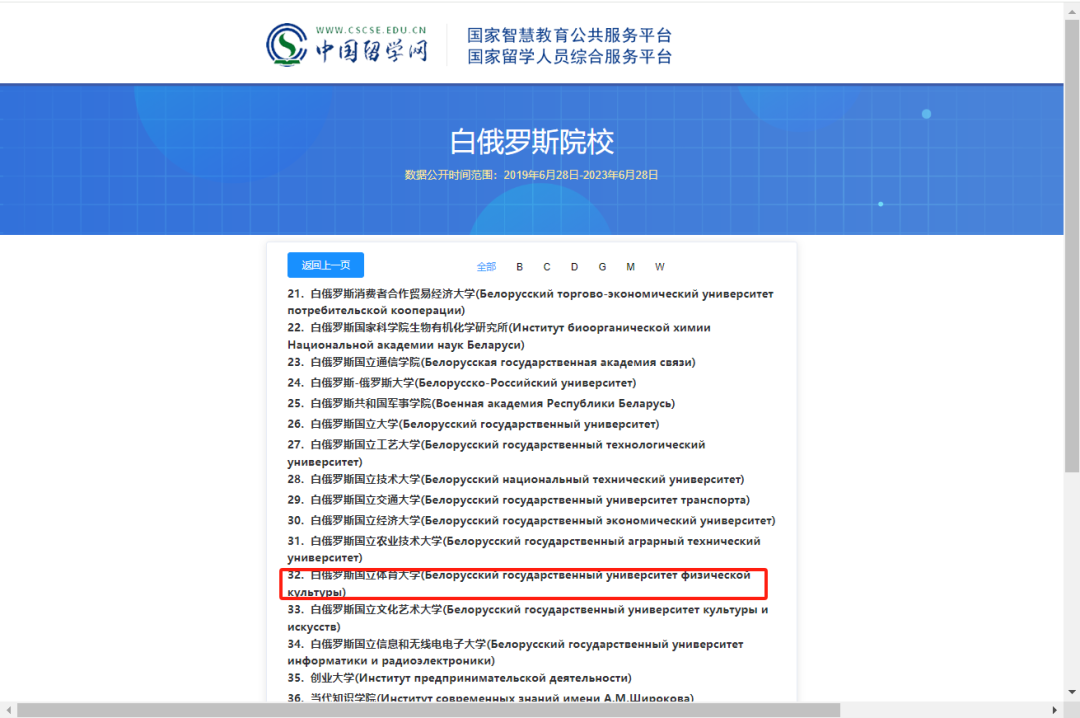
Task: Click the 返回上一页 button
Action: coord(326,265)
